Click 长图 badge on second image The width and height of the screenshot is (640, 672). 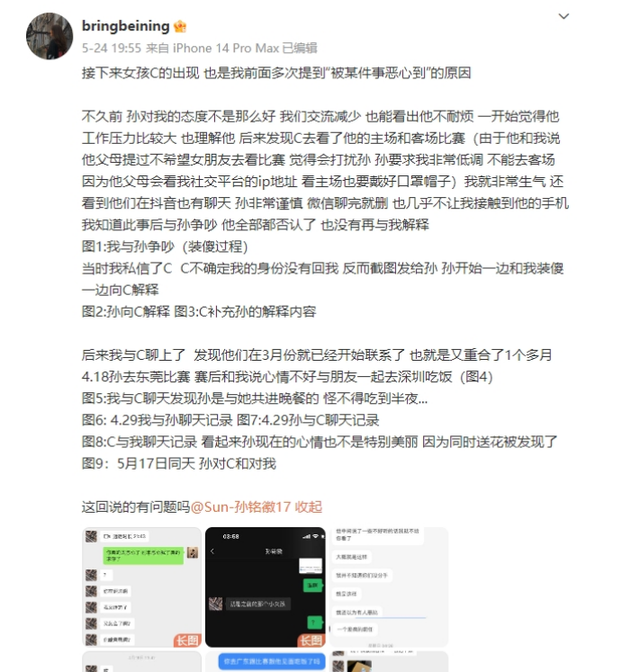(x=311, y=640)
